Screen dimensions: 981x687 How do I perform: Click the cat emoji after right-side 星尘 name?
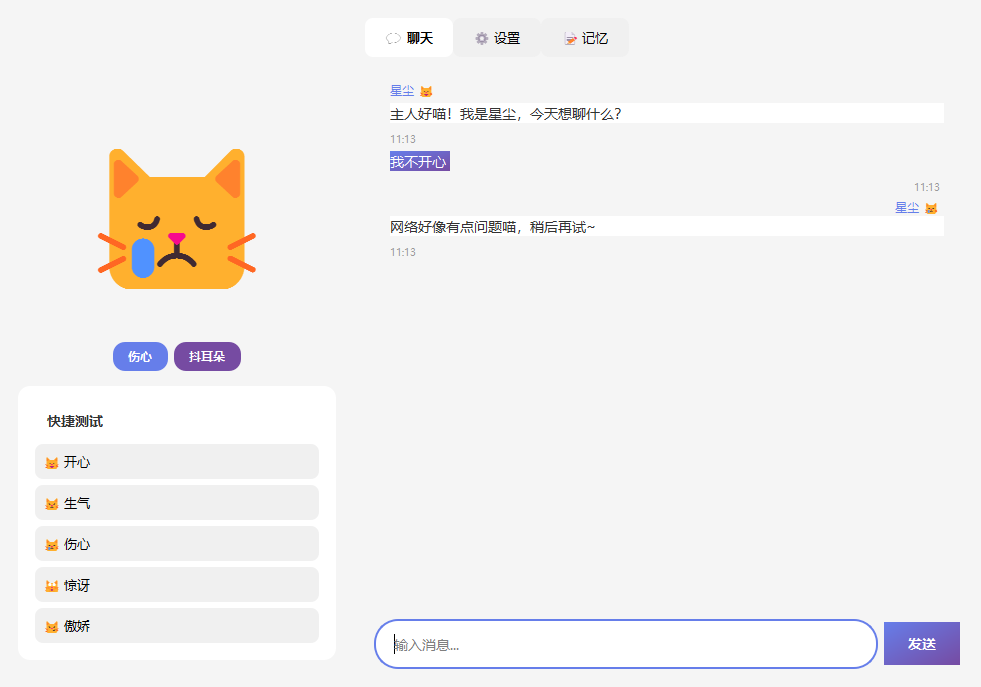coord(931,208)
